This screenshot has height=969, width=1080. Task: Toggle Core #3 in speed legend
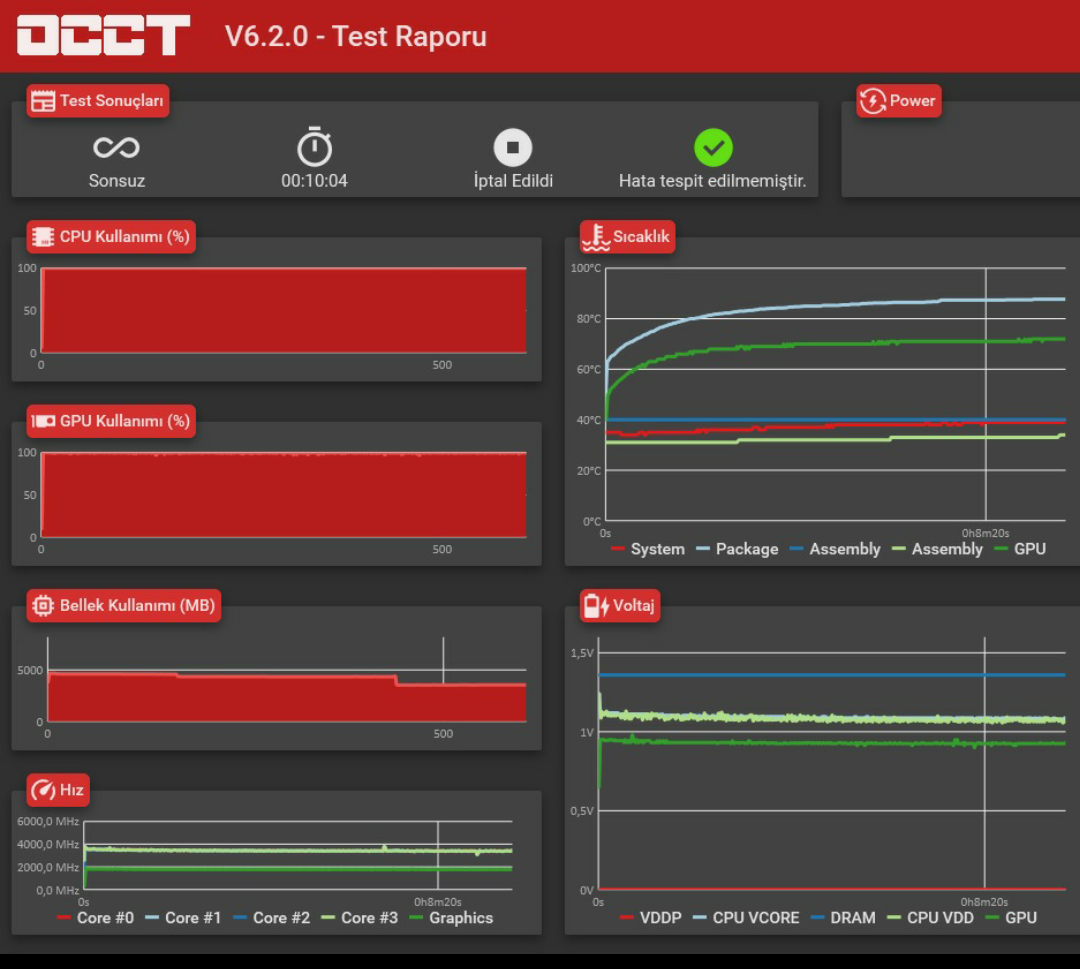pyautogui.click(x=360, y=917)
